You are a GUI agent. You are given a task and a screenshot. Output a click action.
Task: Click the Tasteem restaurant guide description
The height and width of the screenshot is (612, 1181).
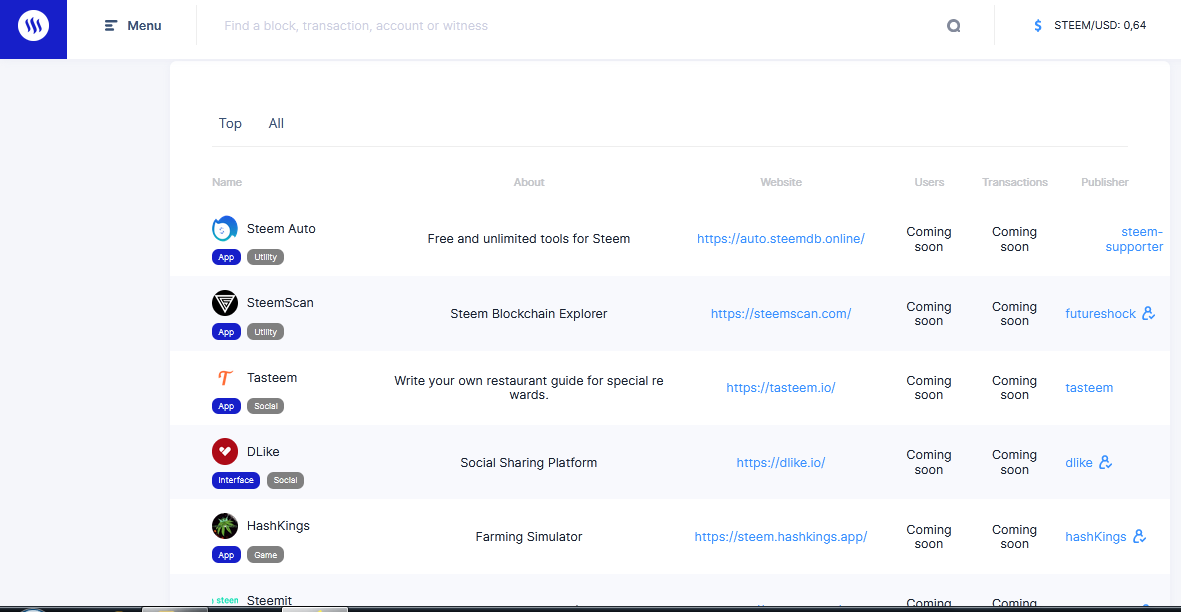529,388
